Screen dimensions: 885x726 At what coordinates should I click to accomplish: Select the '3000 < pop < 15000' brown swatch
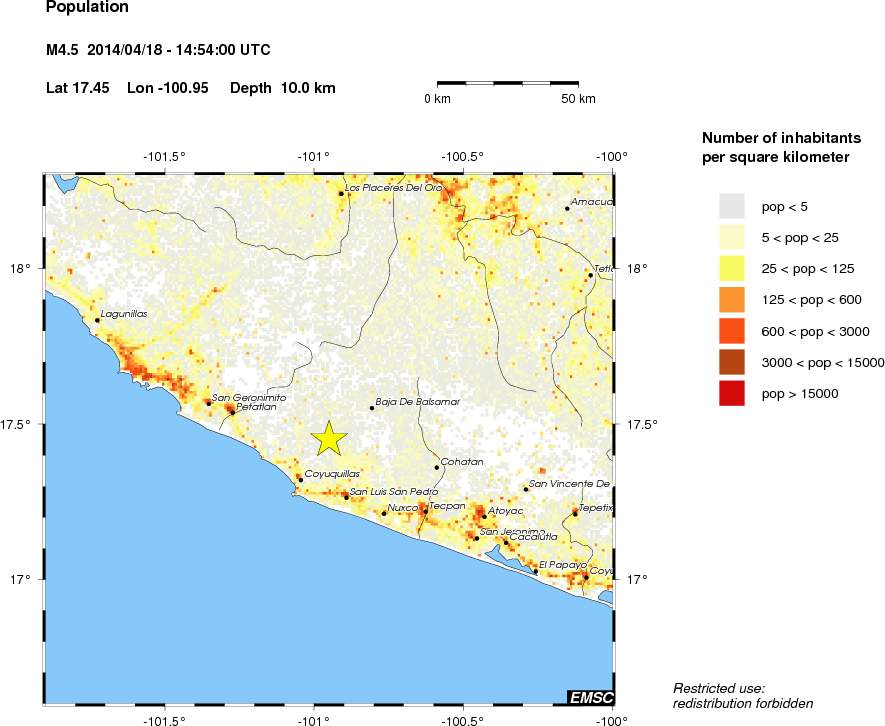point(732,362)
